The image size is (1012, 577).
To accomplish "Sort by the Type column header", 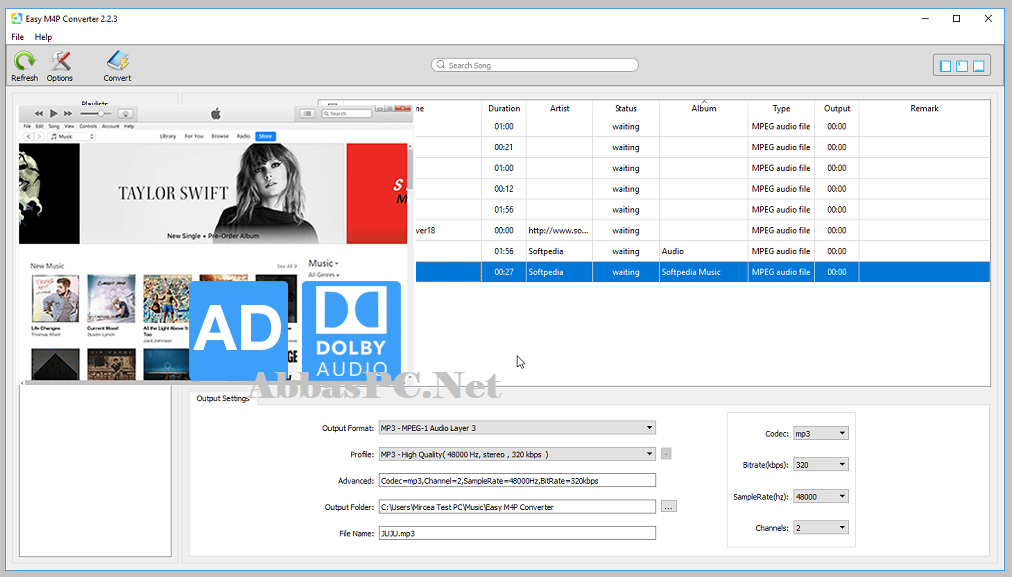I will click(x=781, y=108).
